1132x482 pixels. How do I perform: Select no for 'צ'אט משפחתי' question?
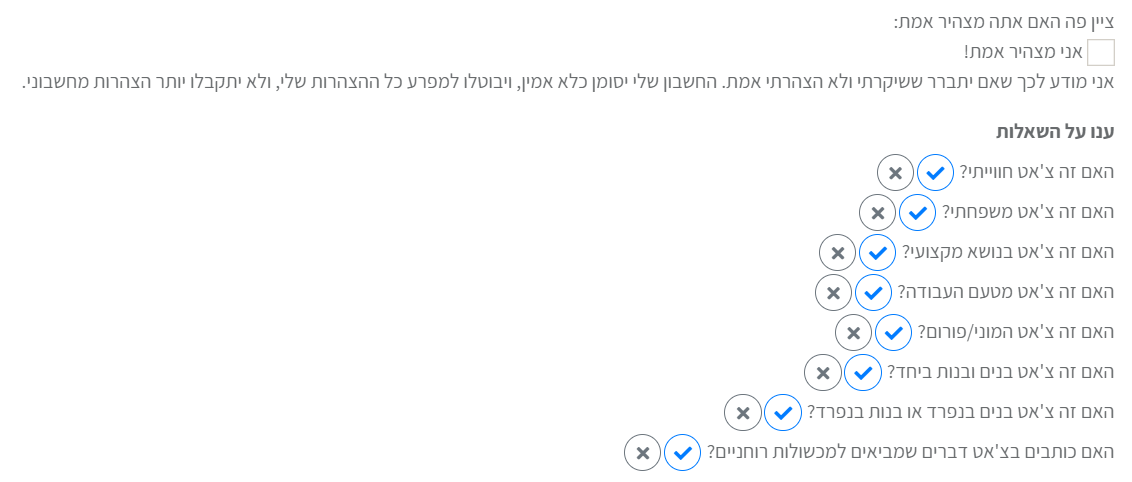pos(877,213)
